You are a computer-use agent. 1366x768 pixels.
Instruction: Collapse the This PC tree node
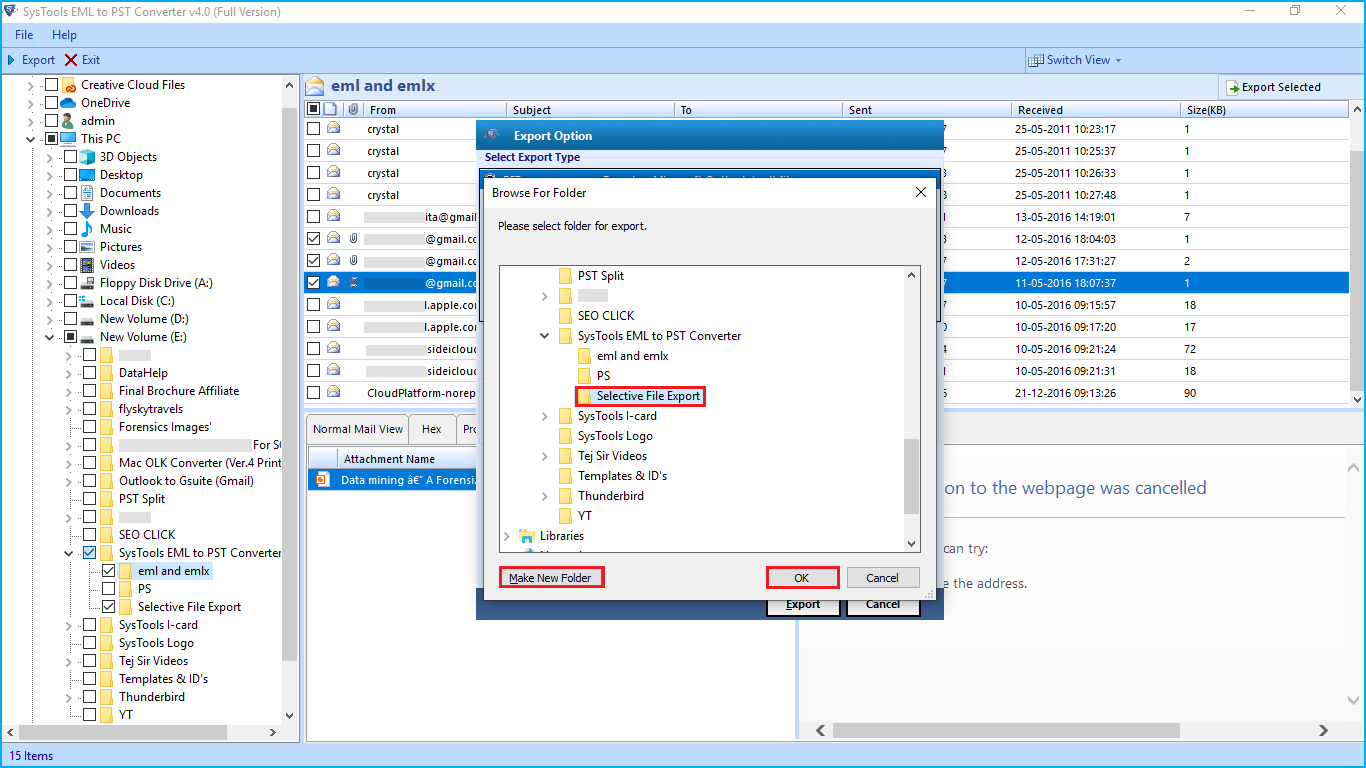coord(31,139)
